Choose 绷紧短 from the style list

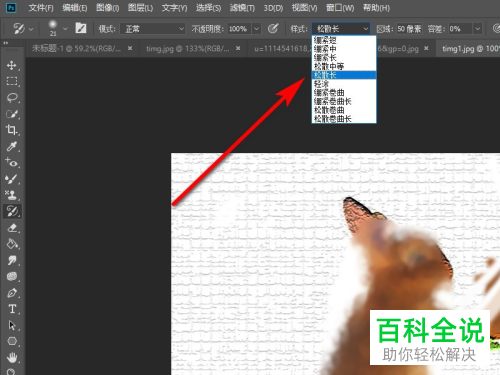tap(344, 40)
